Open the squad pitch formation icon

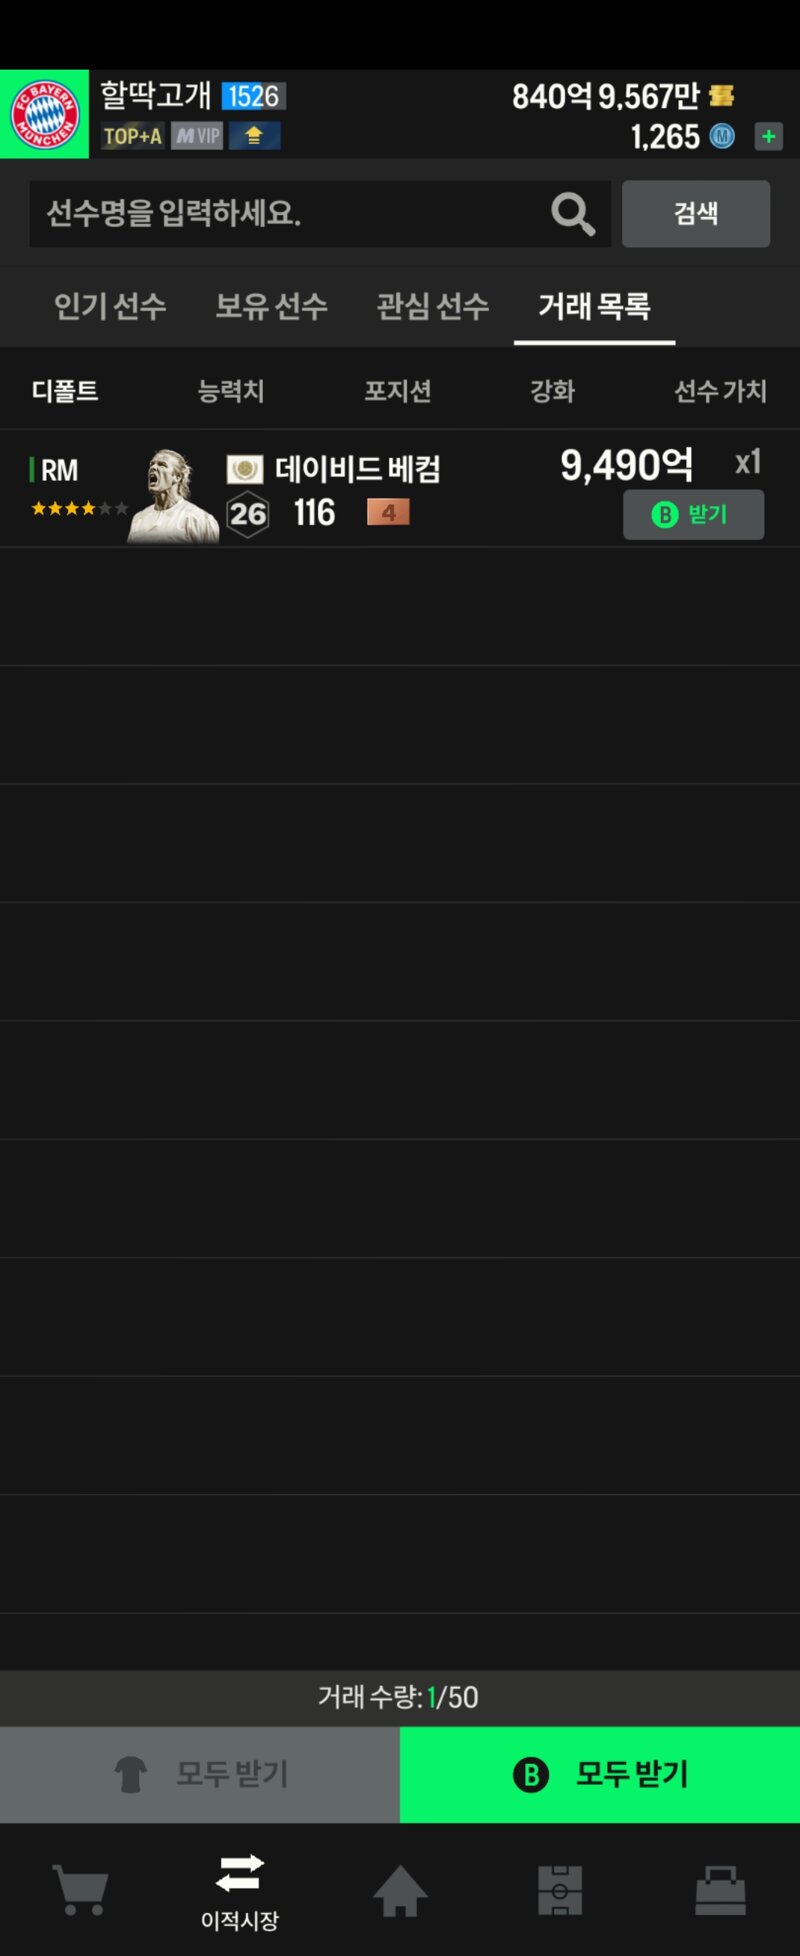560,1890
